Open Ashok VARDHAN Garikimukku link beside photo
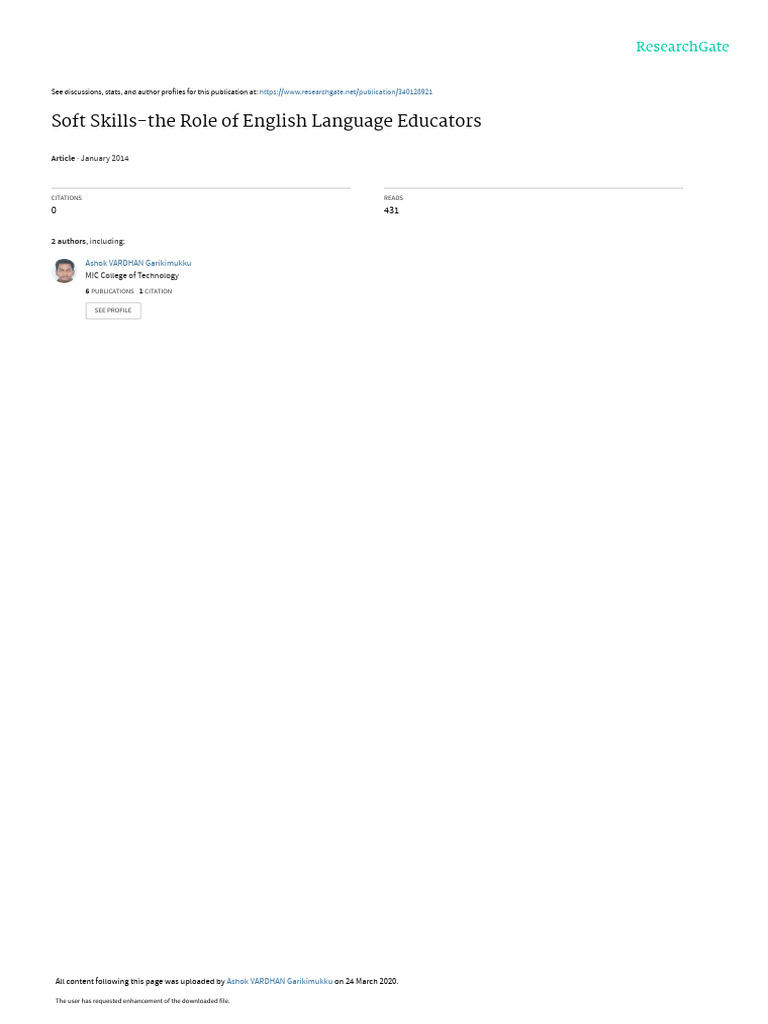Viewport: 768px width, 1024px height. (138, 263)
